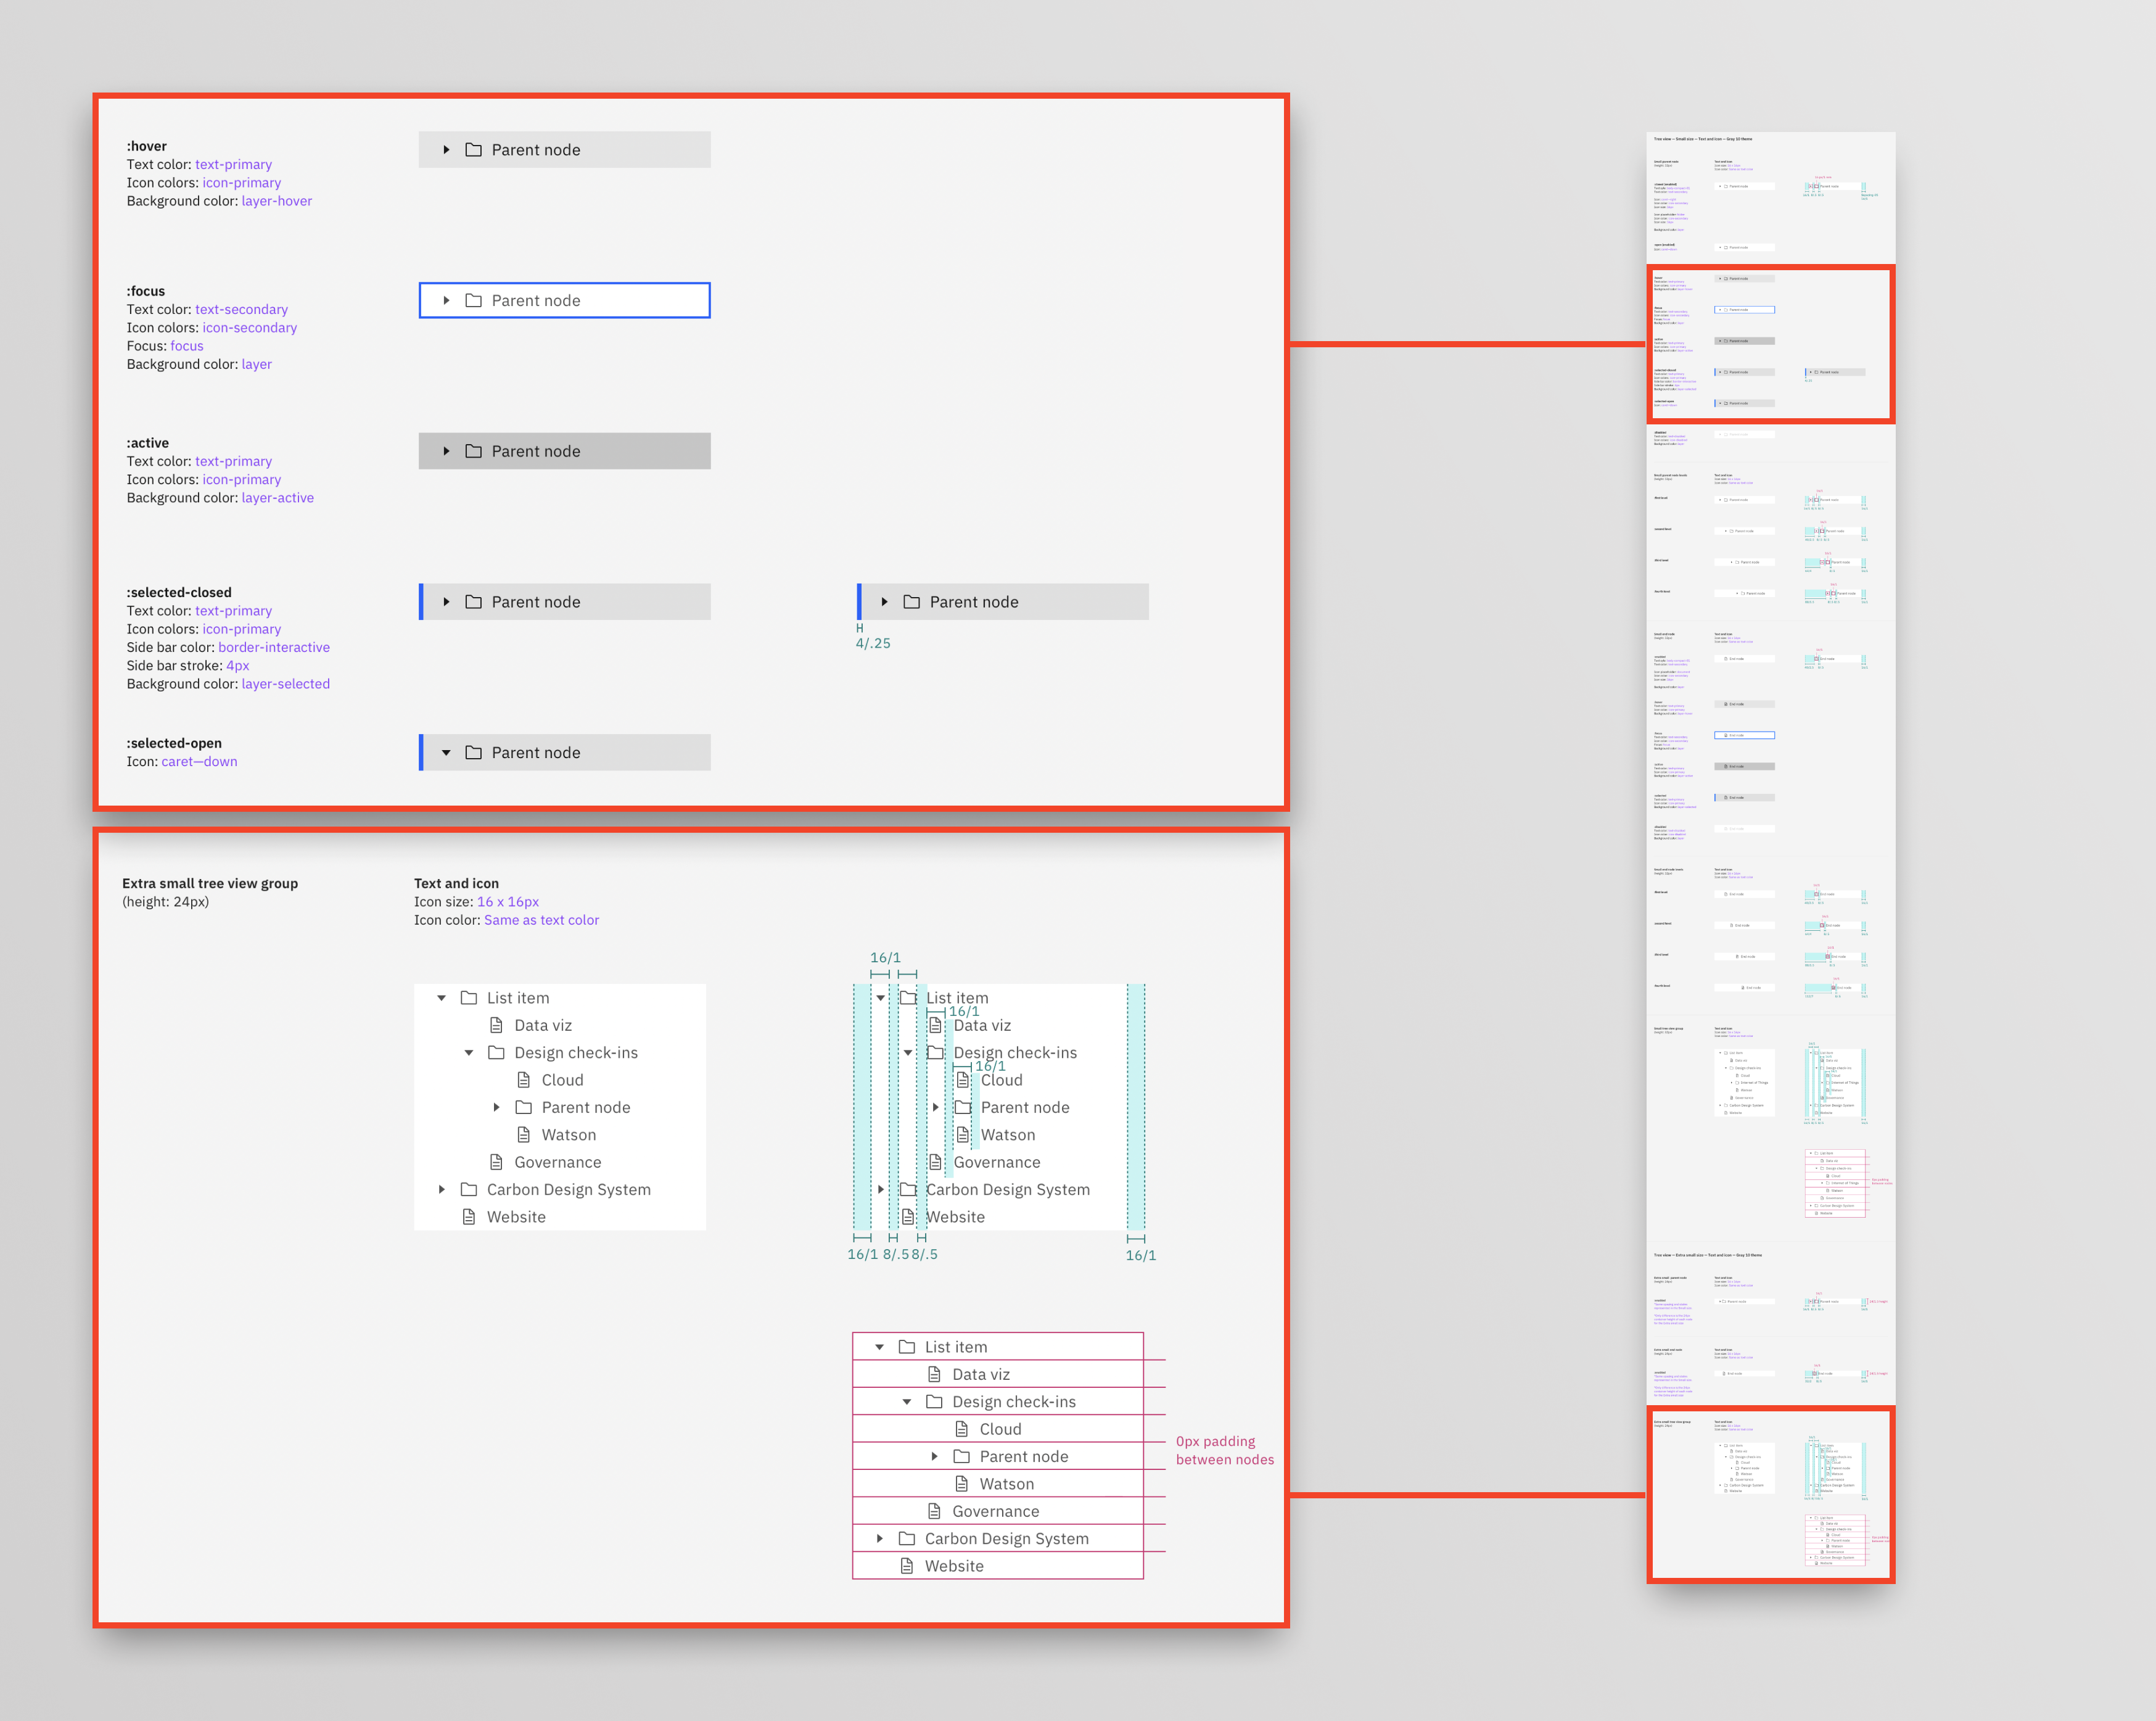Screen dimensions: 2156x1721
Task: Click the layer-hover background color link
Action: [276, 200]
